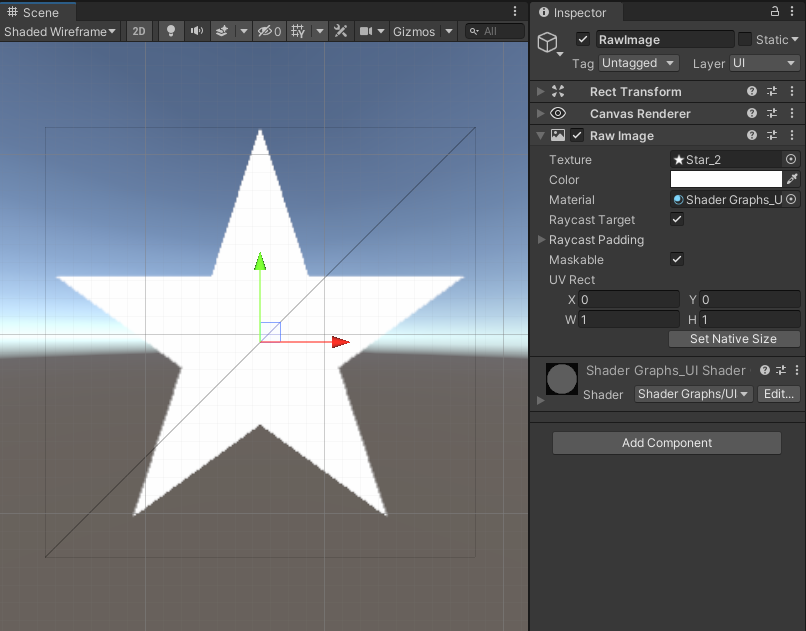The width and height of the screenshot is (806, 631).
Task: Click the component tools icon in the toolbar
Action: click(340, 31)
